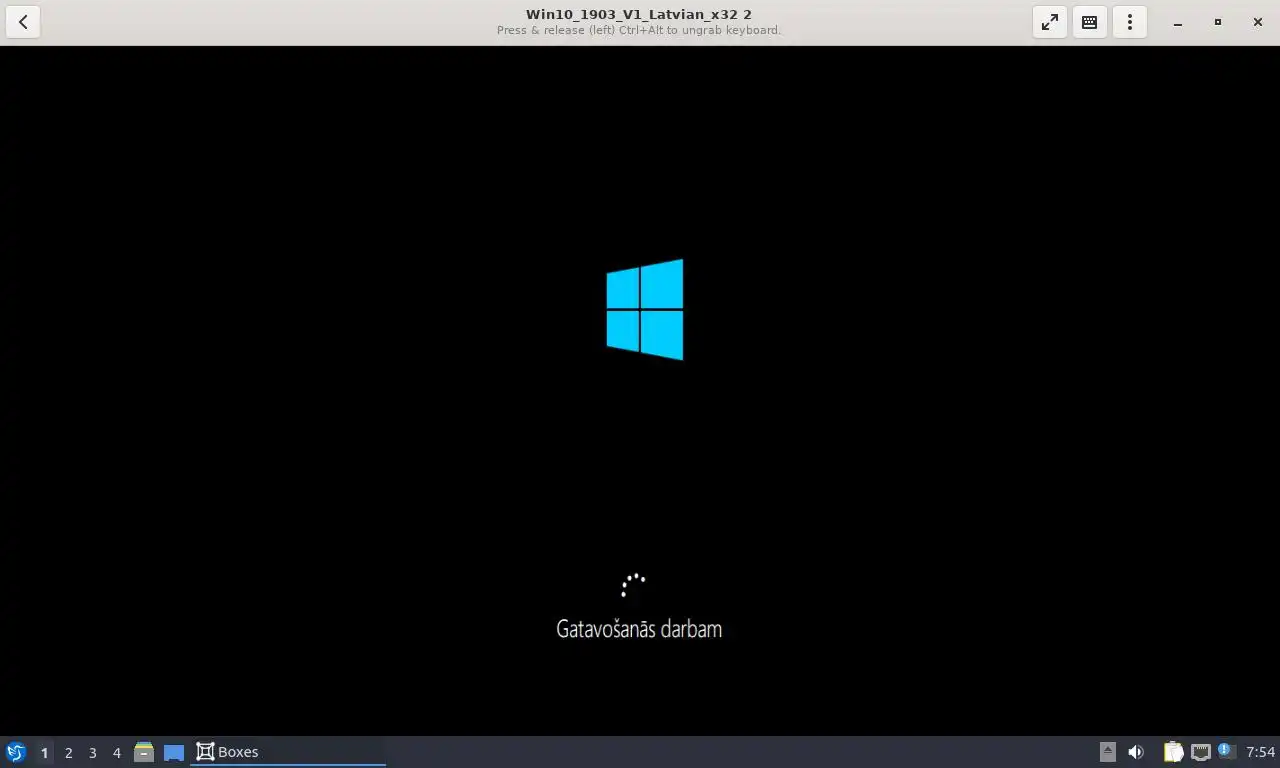Launch the file manager from the panel
This screenshot has height=768, width=1280.
[144, 752]
